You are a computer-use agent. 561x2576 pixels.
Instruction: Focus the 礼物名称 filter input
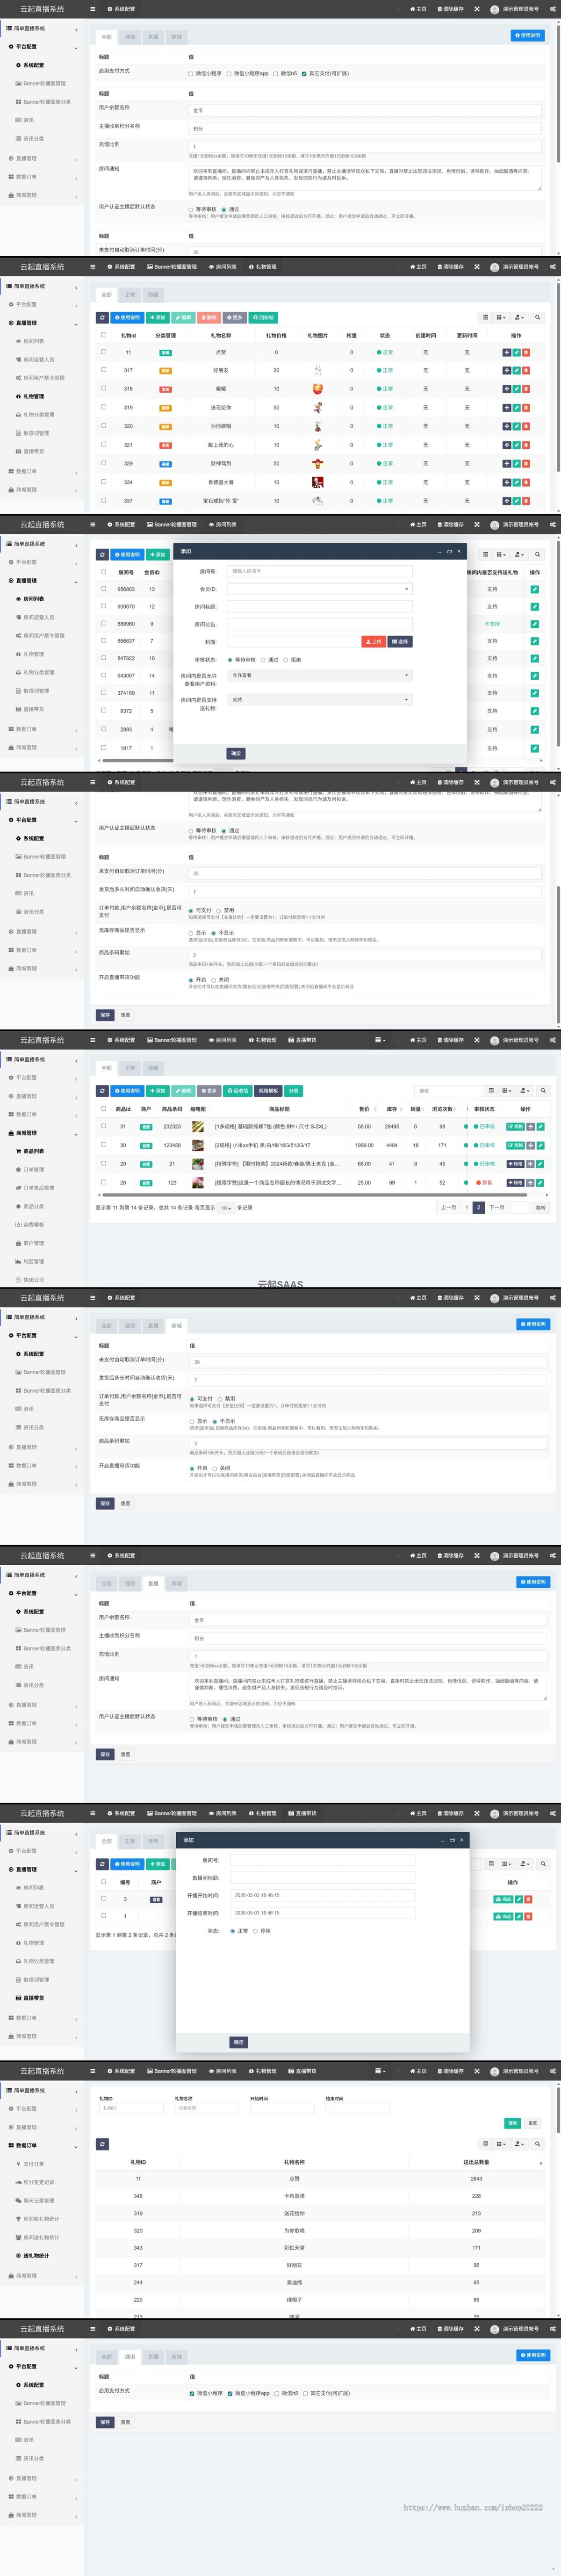(207, 2108)
